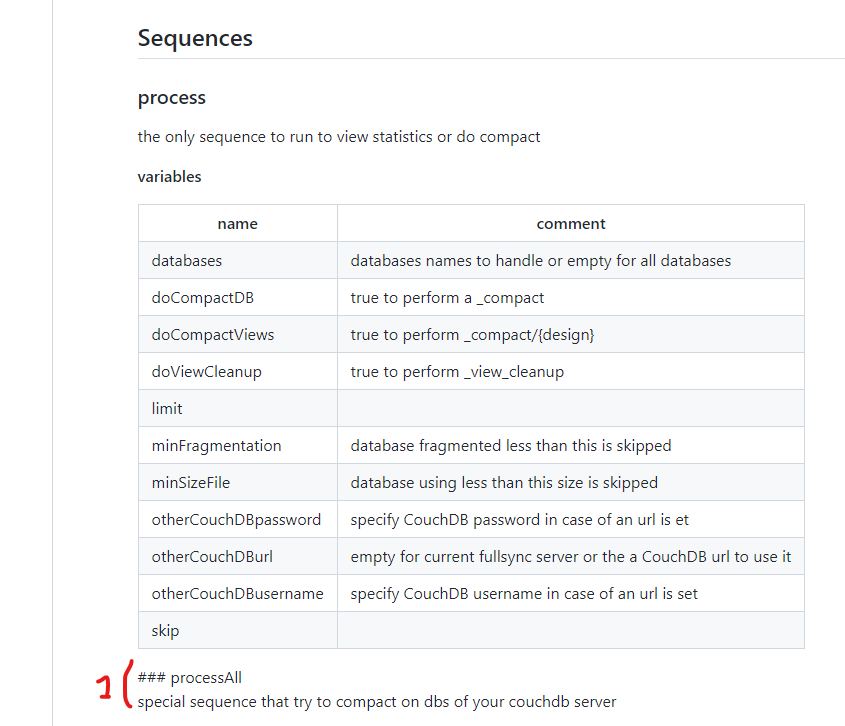Select the doCompactDB variable cell

199,297
